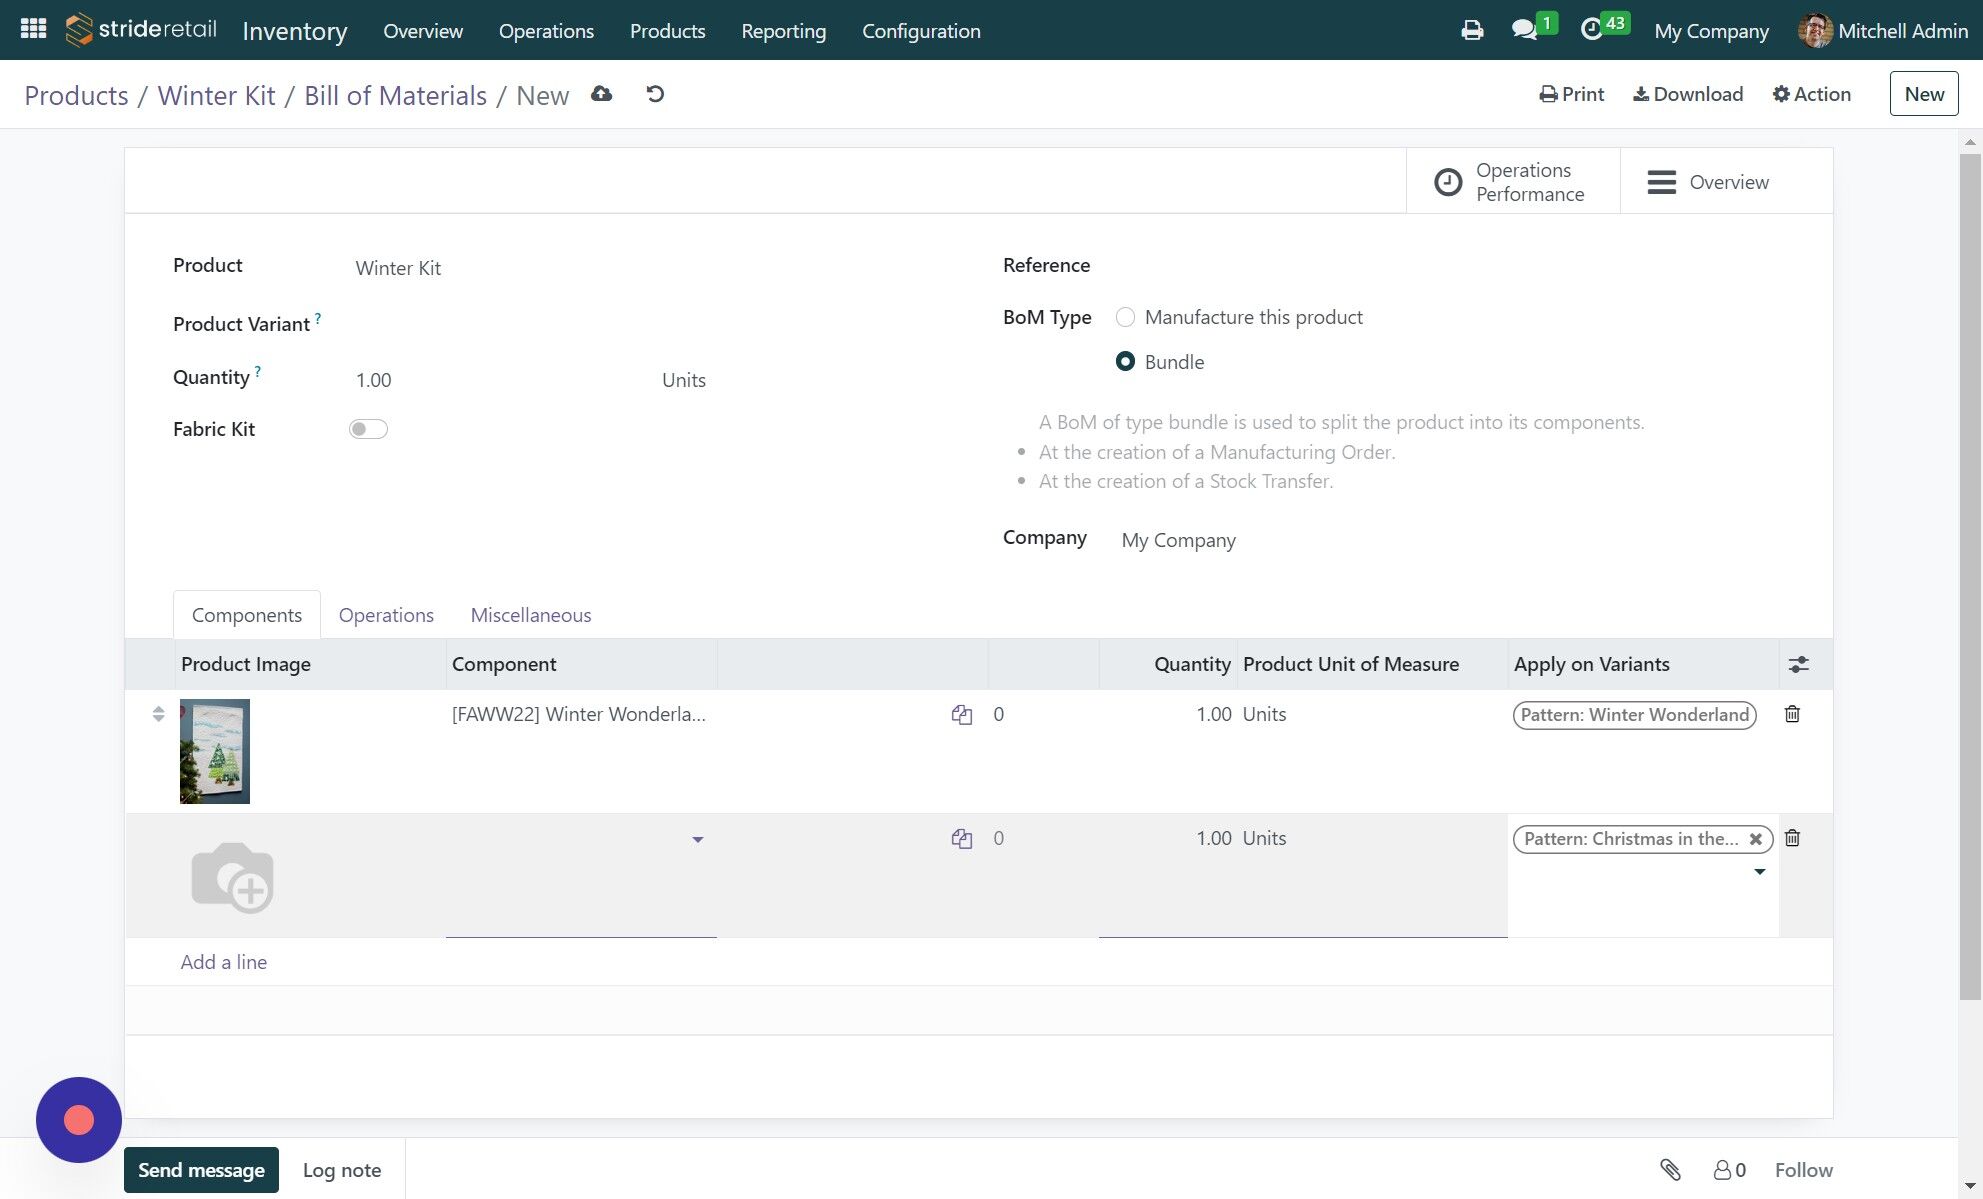Screen dimensions: 1983x1199
Task: Open the apps grid menu
Action: [33, 29]
